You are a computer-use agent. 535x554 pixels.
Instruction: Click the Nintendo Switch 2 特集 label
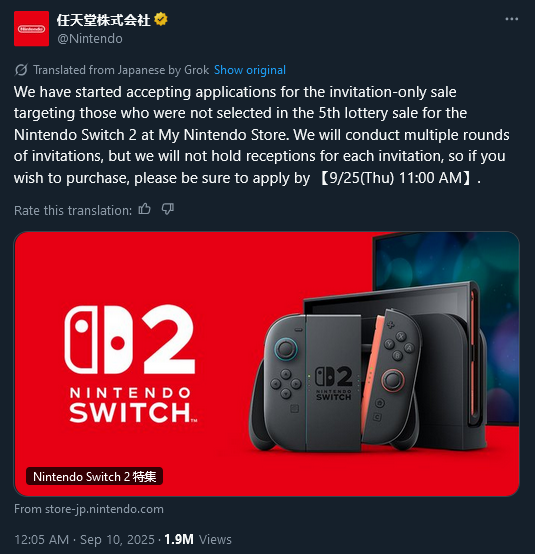(95, 476)
